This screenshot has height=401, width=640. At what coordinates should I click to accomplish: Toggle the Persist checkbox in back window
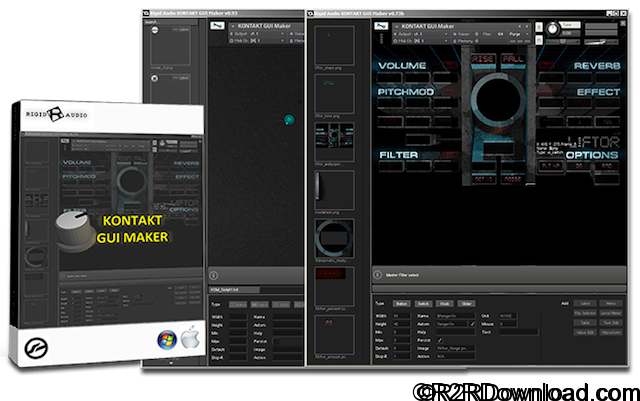276,341
